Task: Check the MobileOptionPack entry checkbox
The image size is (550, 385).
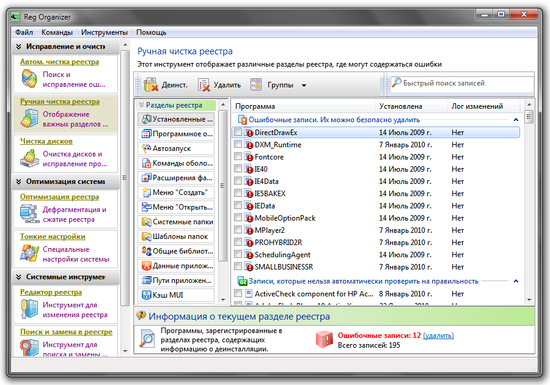Action: point(238,218)
